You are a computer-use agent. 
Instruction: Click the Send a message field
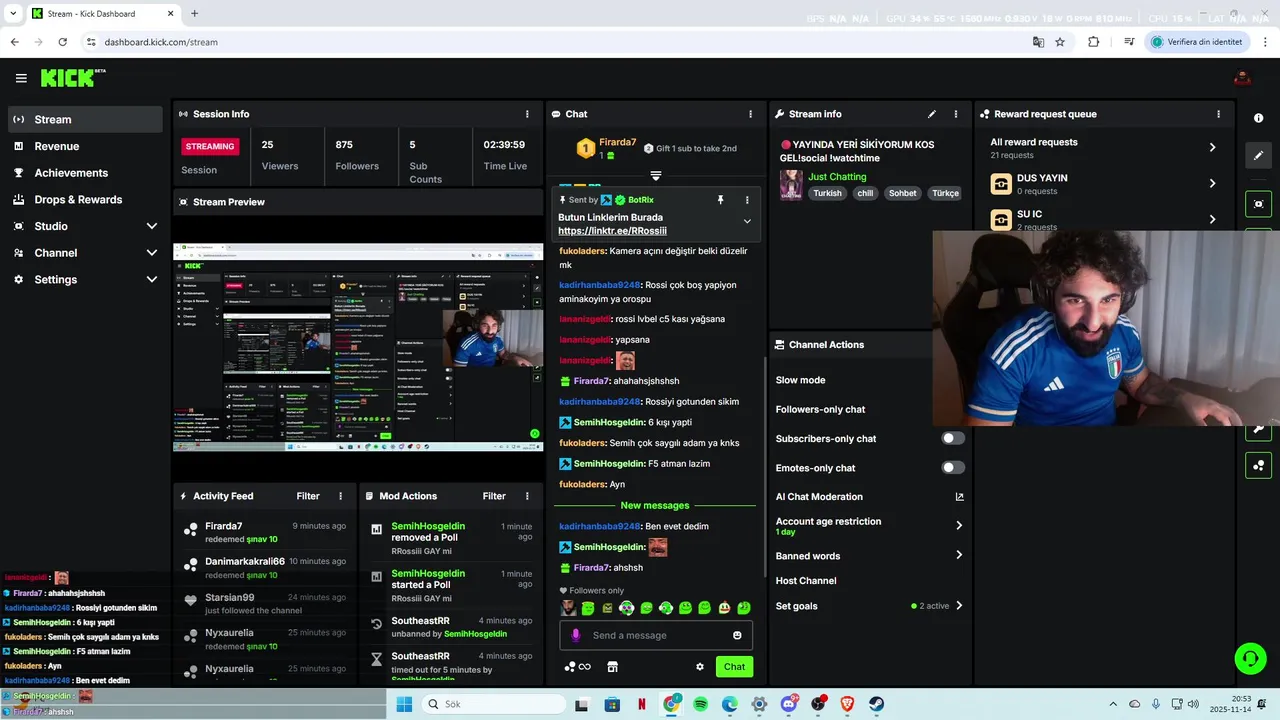656,635
